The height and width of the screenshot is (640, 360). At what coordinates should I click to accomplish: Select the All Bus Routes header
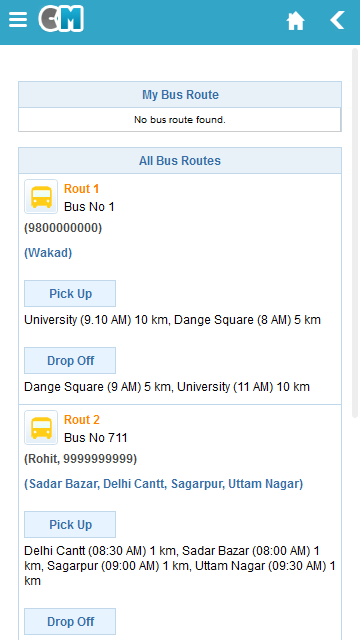coord(180,161)
